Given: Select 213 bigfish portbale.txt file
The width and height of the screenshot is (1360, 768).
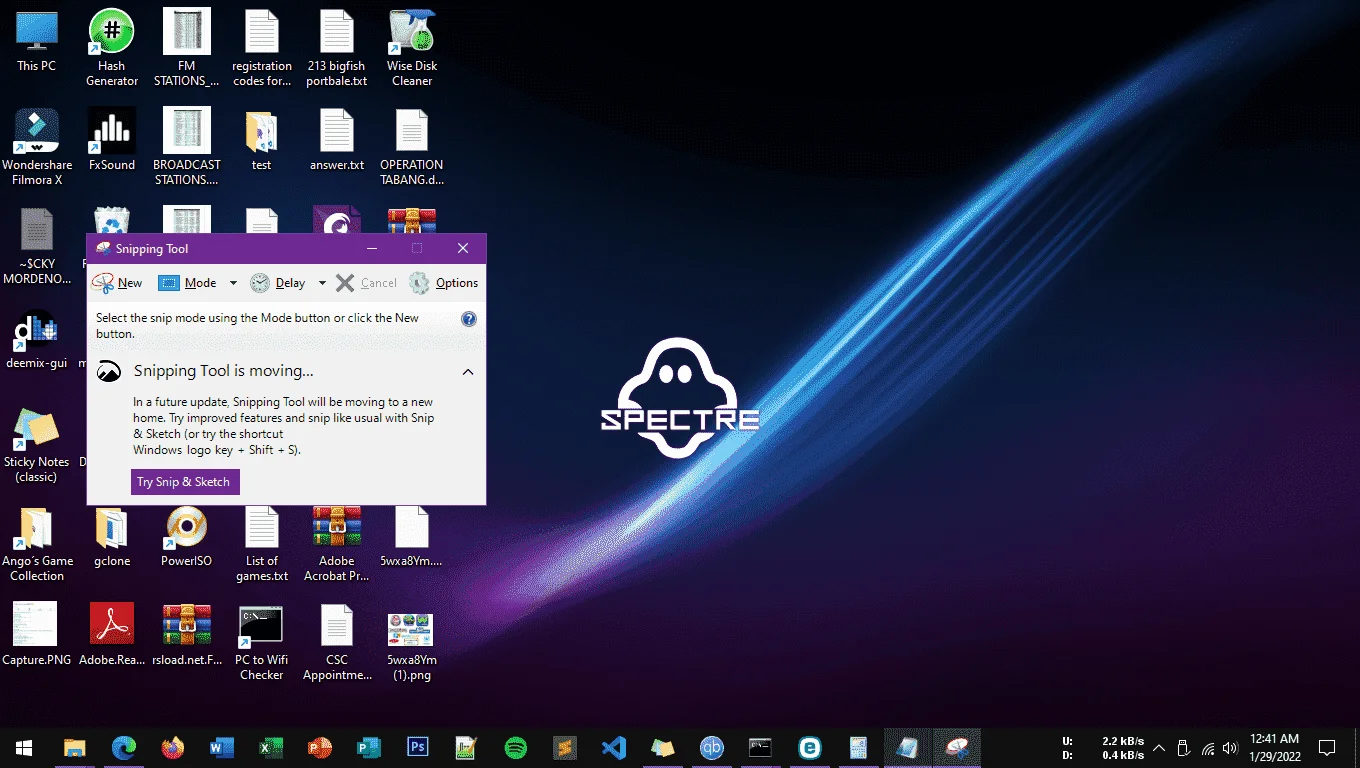Looking at the screenshot, I should click(337, 48).
